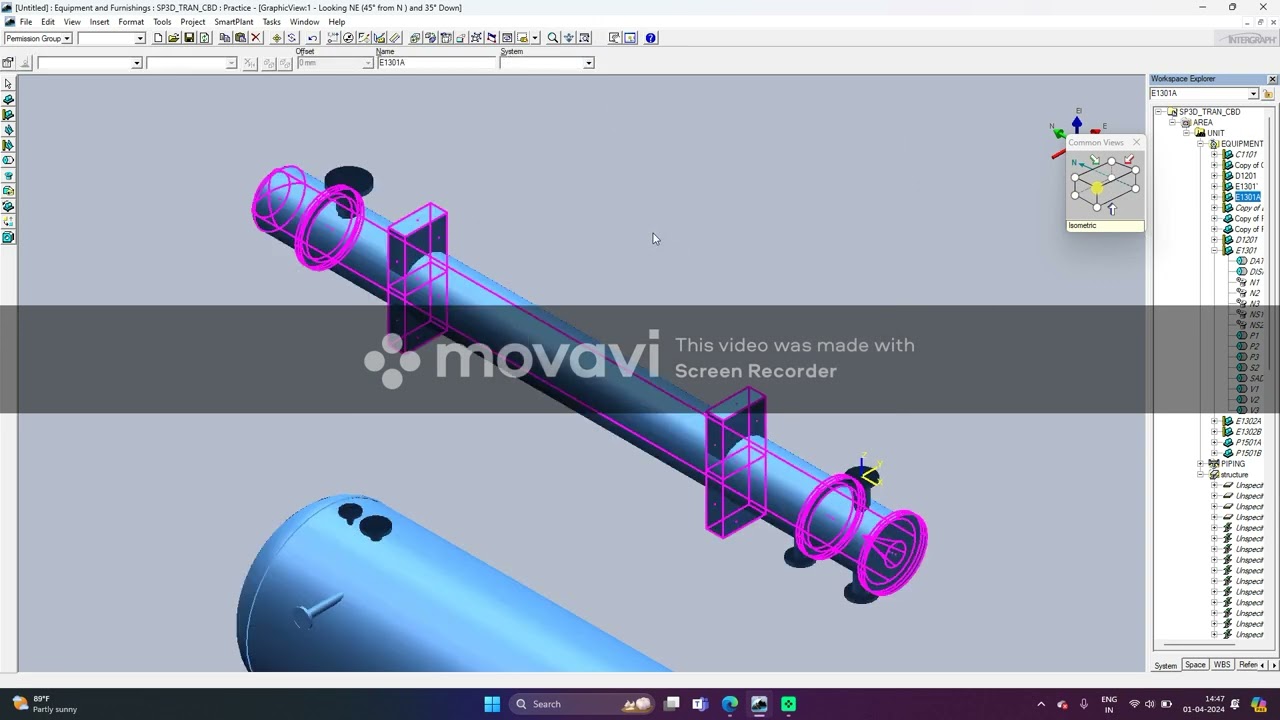Collapse the EQUIPMENT tree node
This screenshot has width=1280, height=720.
coord(1200,144)
